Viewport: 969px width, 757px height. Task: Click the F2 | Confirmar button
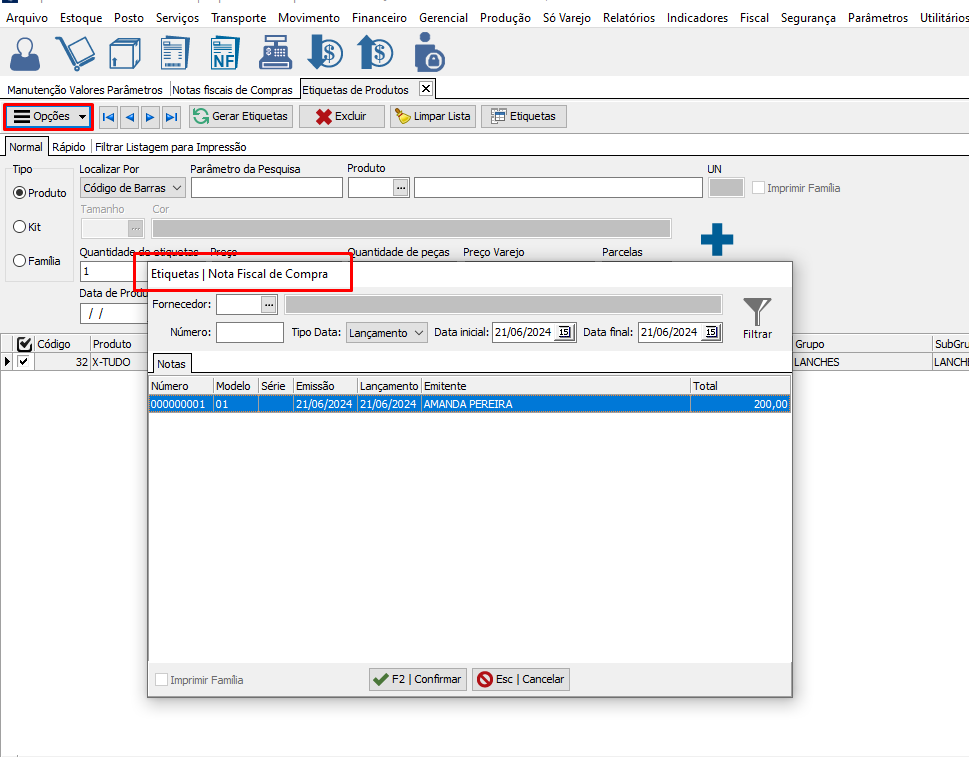coord(417,679)
